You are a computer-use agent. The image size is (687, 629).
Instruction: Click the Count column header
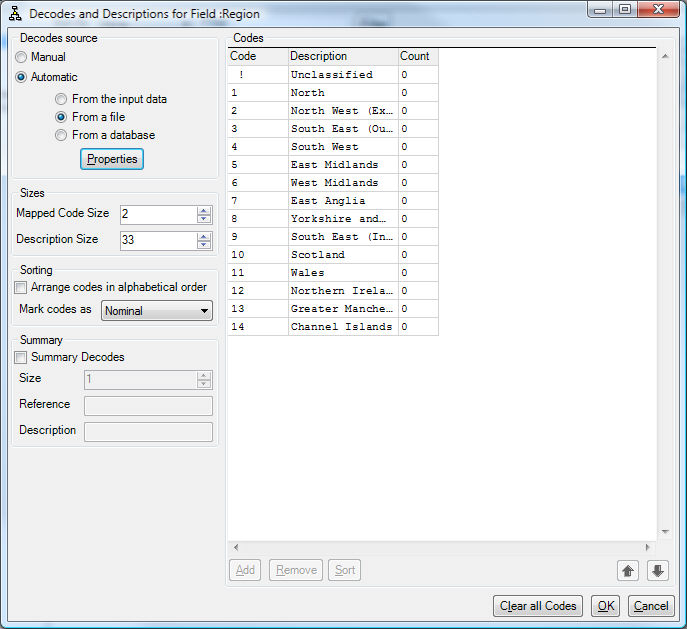tap(418, 57)
